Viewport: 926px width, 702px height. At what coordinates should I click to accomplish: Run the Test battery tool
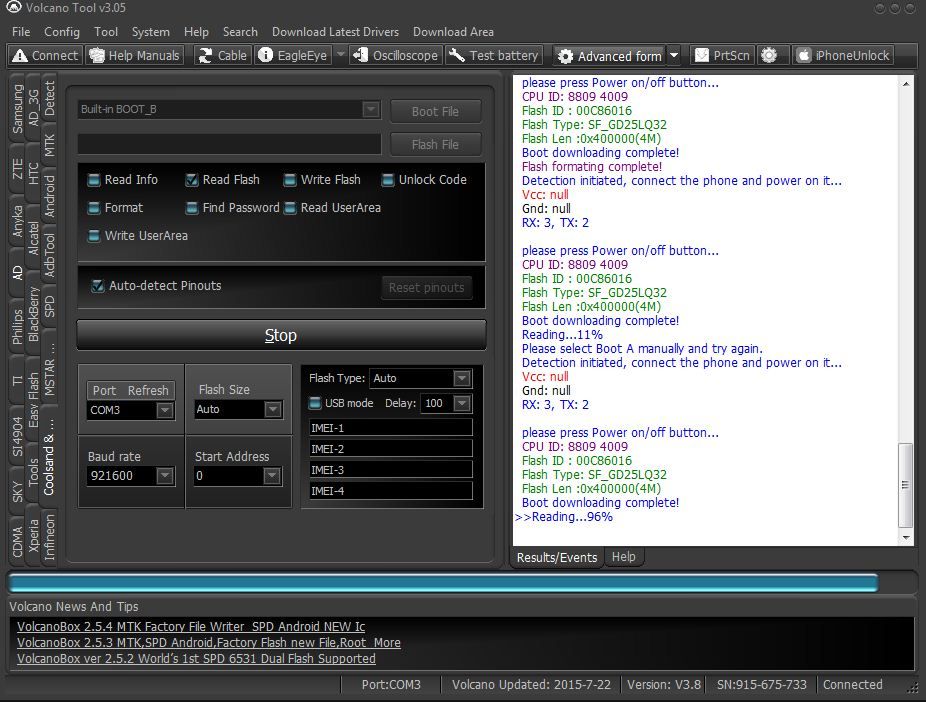click(495, 56)
